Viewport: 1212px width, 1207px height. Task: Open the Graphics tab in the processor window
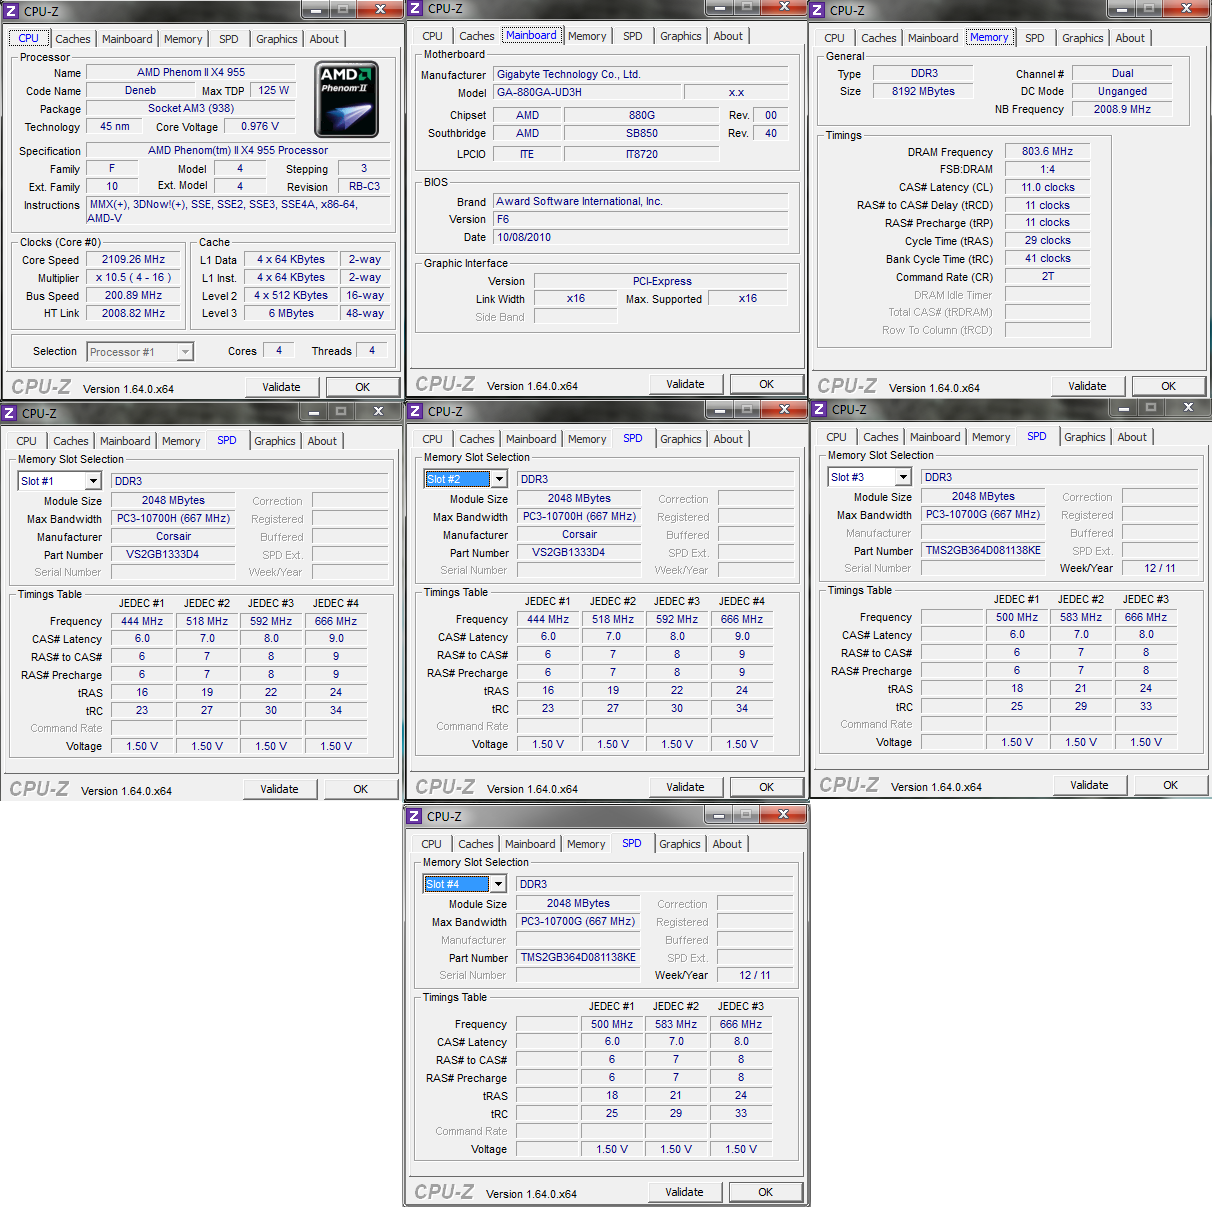[277, 39]
